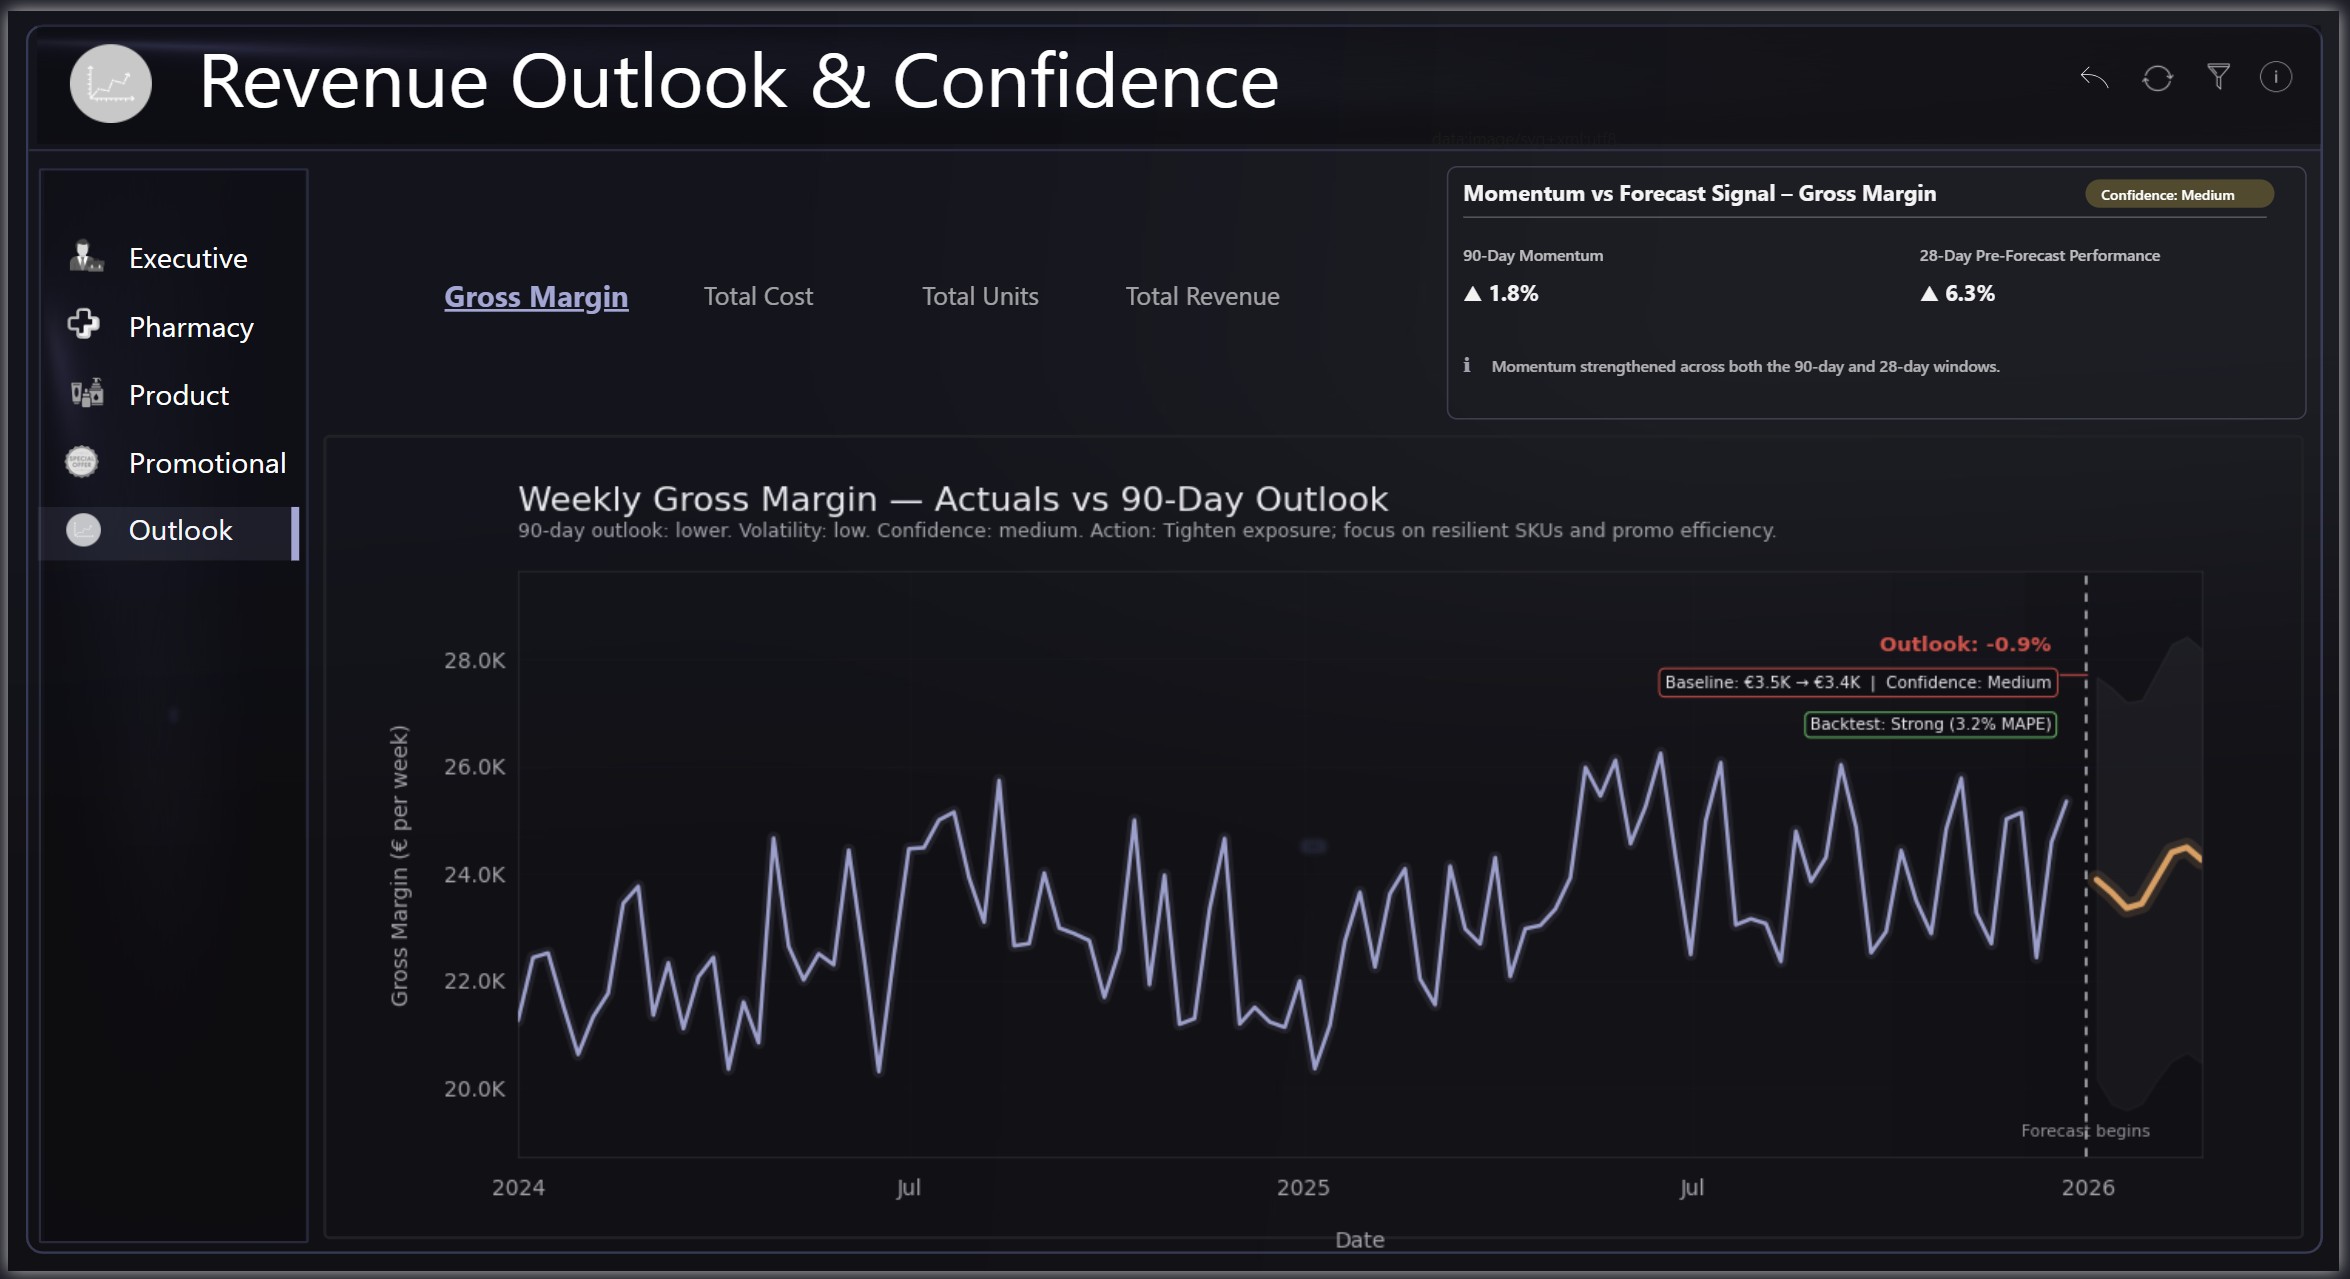Click the Outlook sidebar icon
Screen dimensions: 2350x1279
point(84,530)
